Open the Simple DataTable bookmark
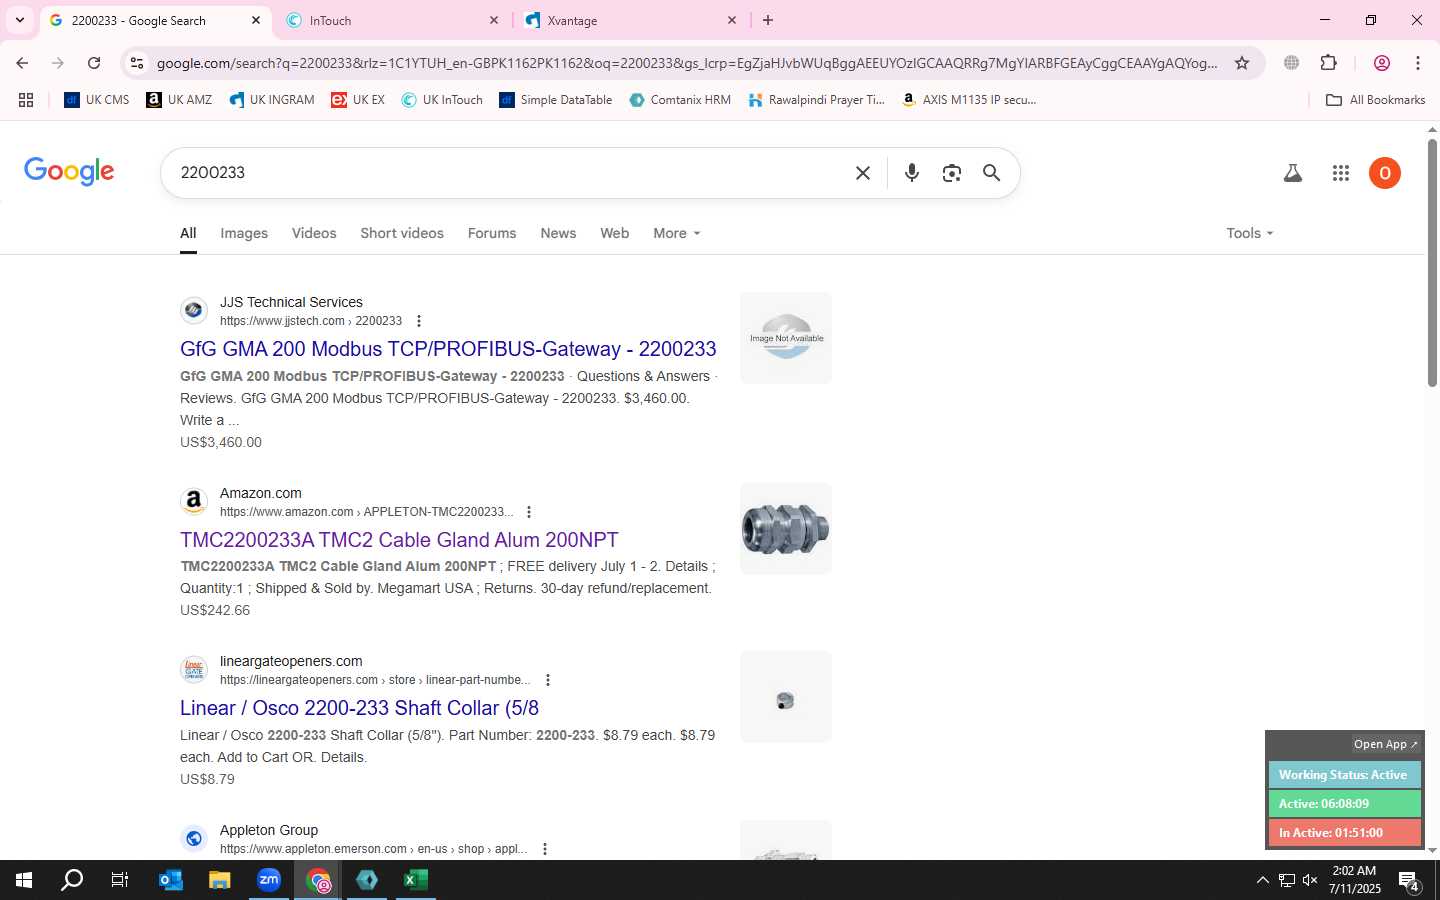 (556, 100)
